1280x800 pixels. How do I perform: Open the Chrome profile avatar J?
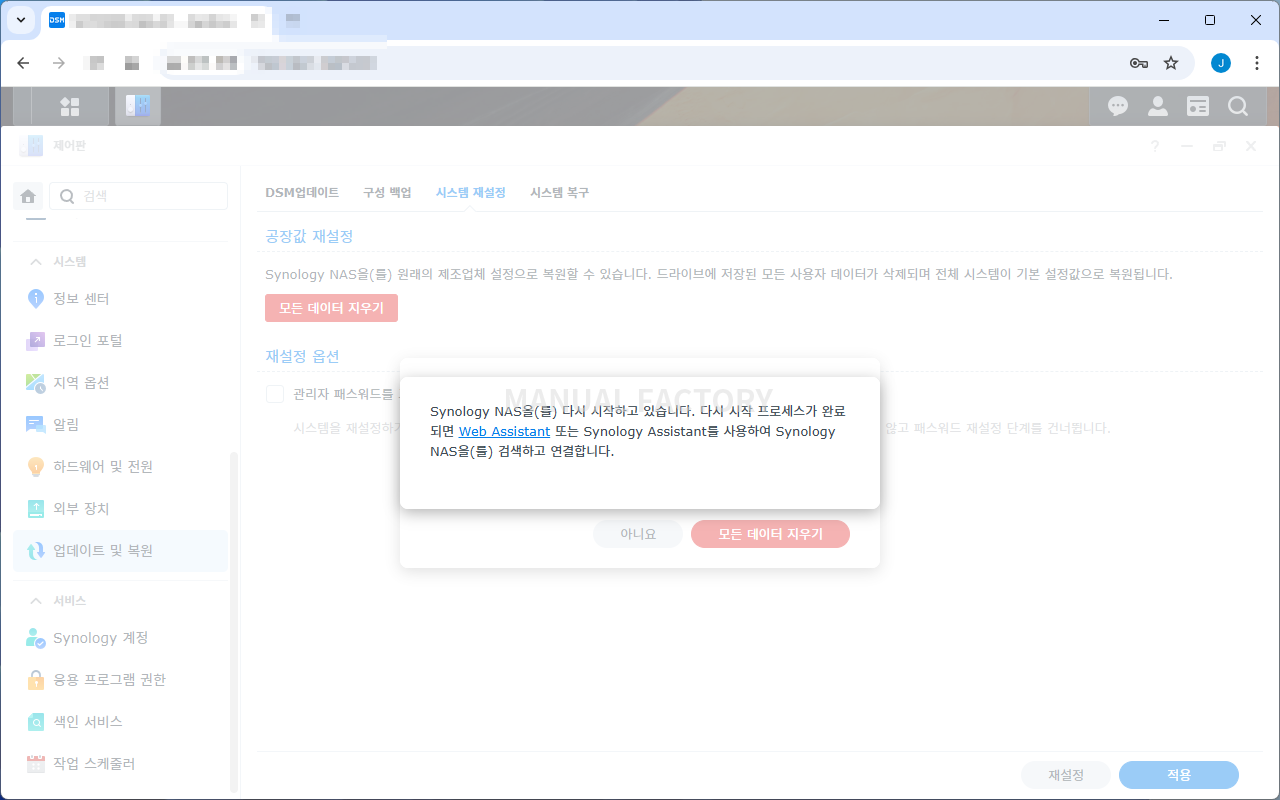[x=1220, y=63]
